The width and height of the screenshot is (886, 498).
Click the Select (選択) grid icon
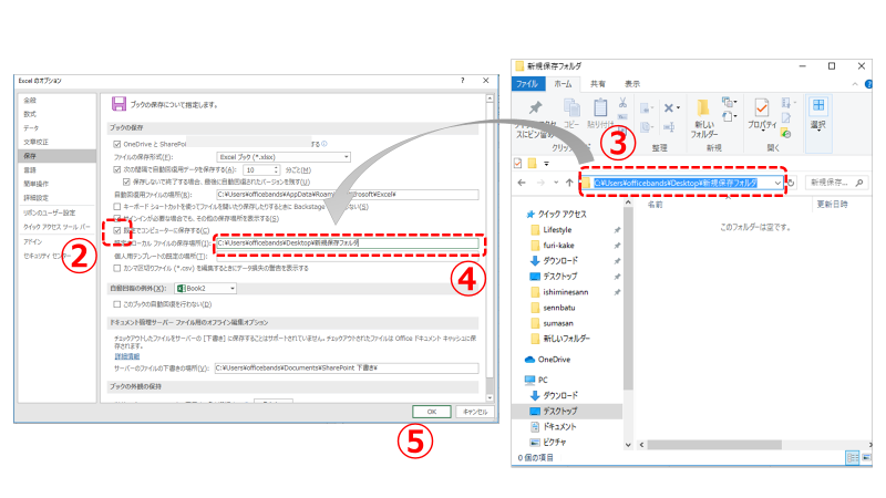[x=818, y=105]
